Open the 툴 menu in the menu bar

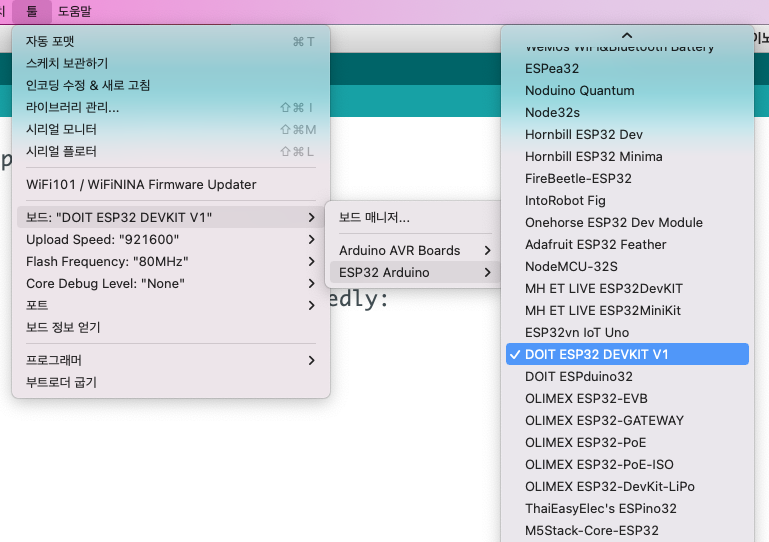[32, 11]
